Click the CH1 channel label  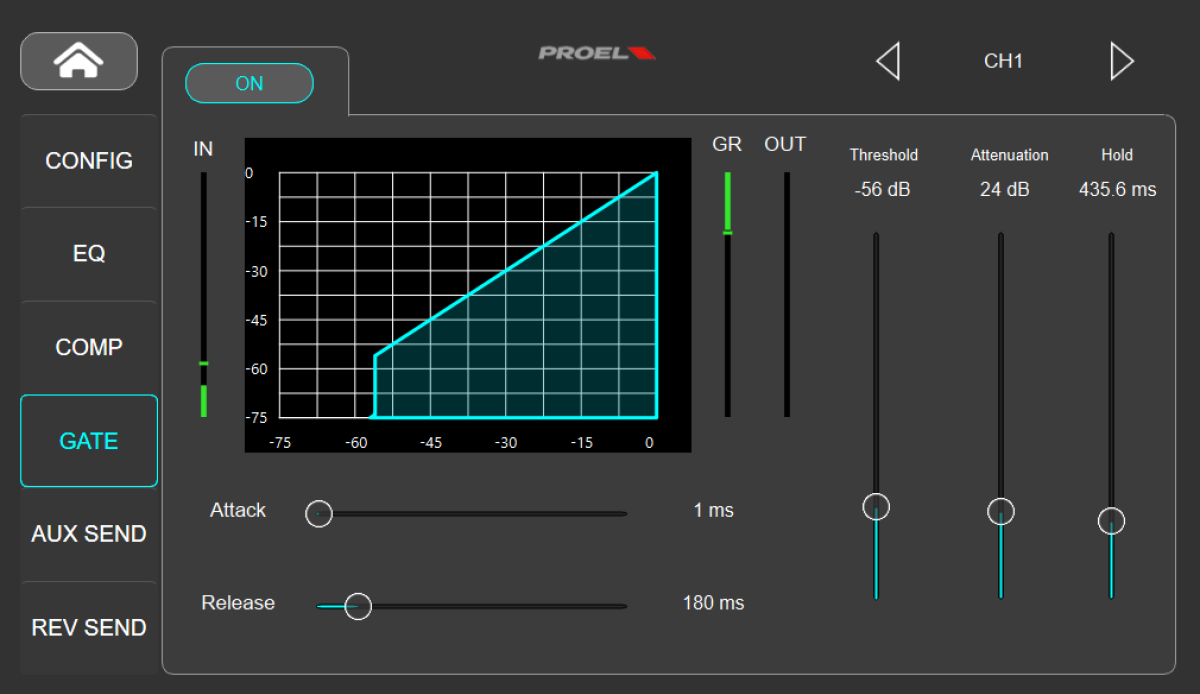(1003, 61)
